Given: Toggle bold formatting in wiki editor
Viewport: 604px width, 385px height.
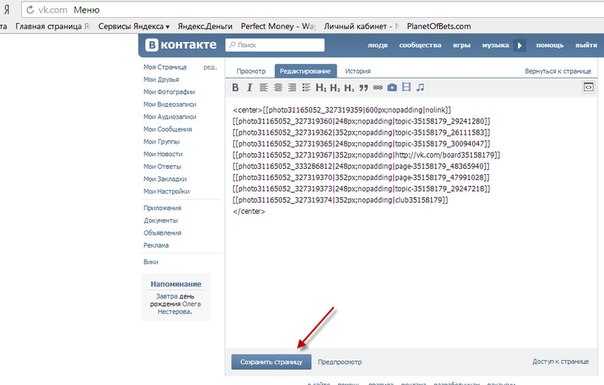Looking at the screenshot, I should 235,87.
